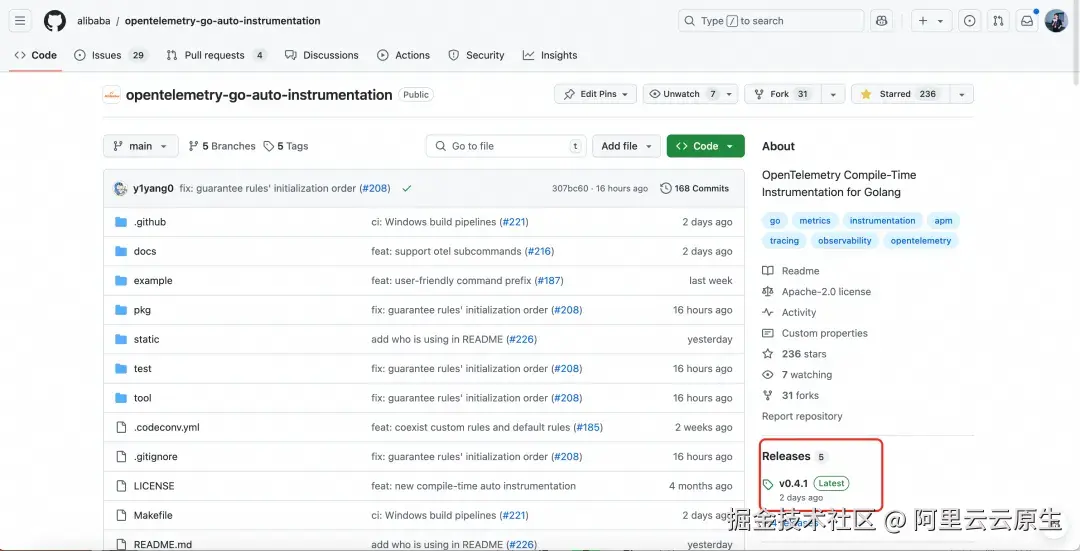Open the Report repository link

802,416
